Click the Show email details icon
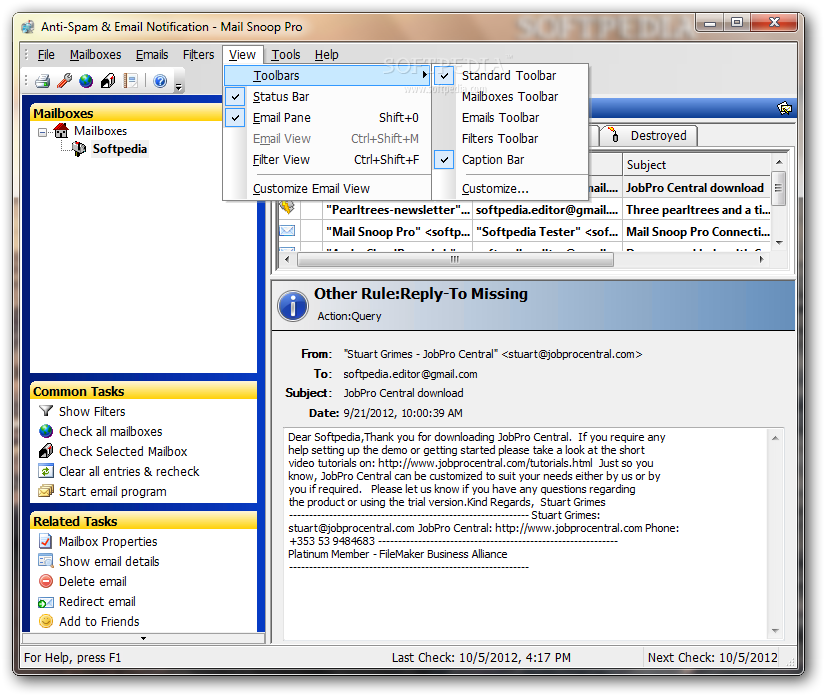This screenshot has width=825, height=696. pyautogui.click(x=46, y=561)
